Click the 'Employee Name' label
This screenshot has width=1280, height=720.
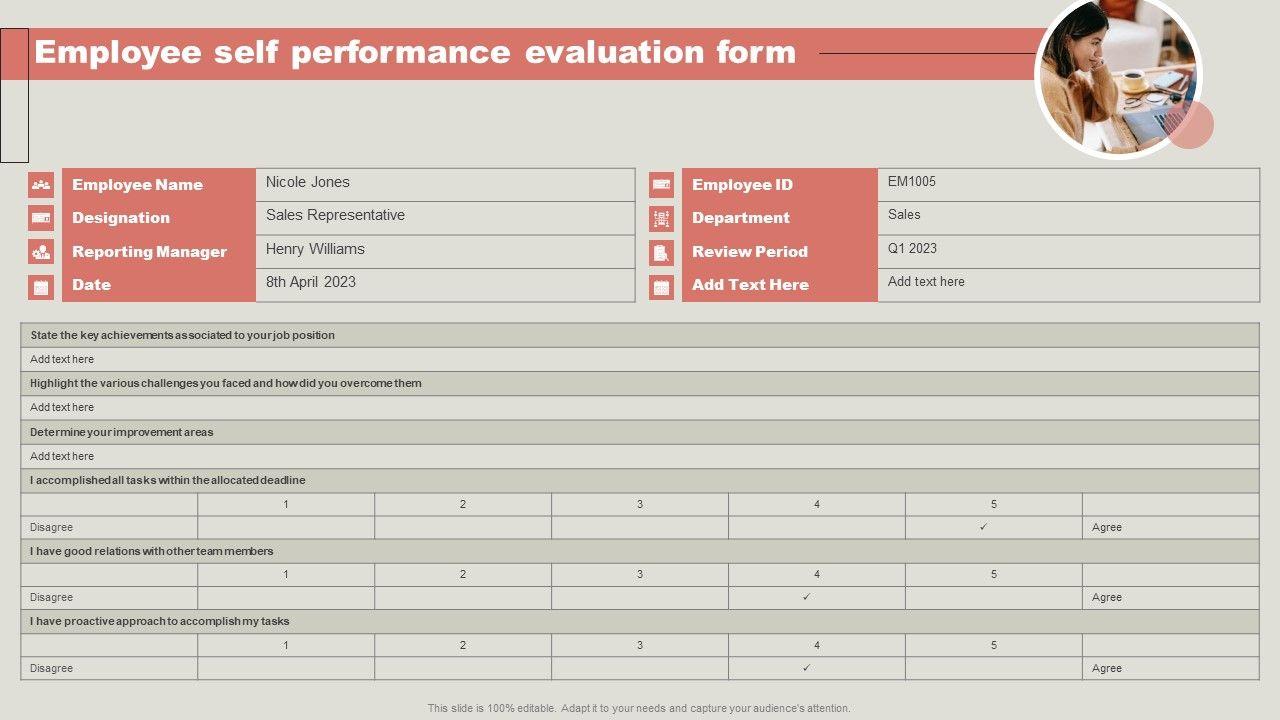pos(137,185)
